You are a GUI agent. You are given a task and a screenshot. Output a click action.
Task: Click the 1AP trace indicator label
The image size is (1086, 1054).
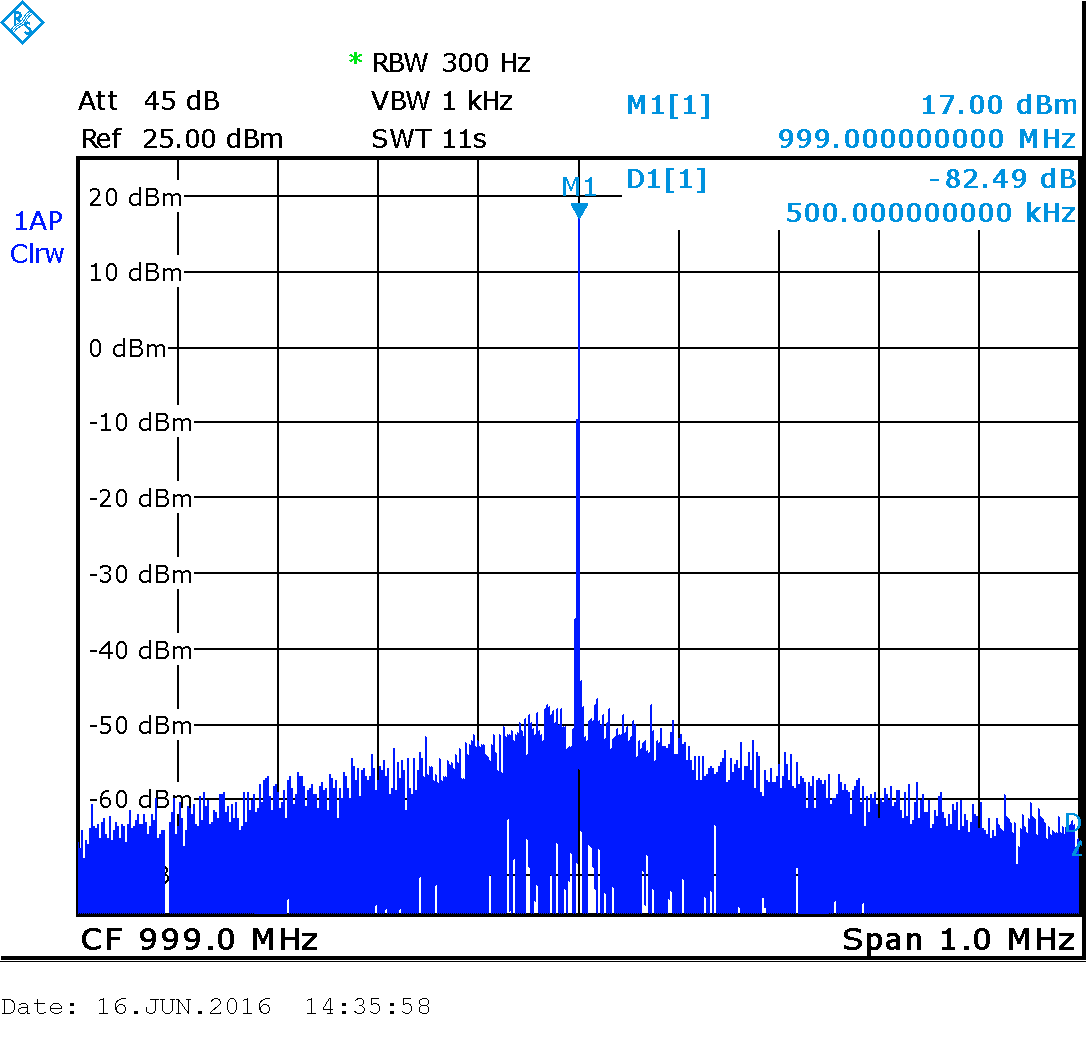click(37, 220)
